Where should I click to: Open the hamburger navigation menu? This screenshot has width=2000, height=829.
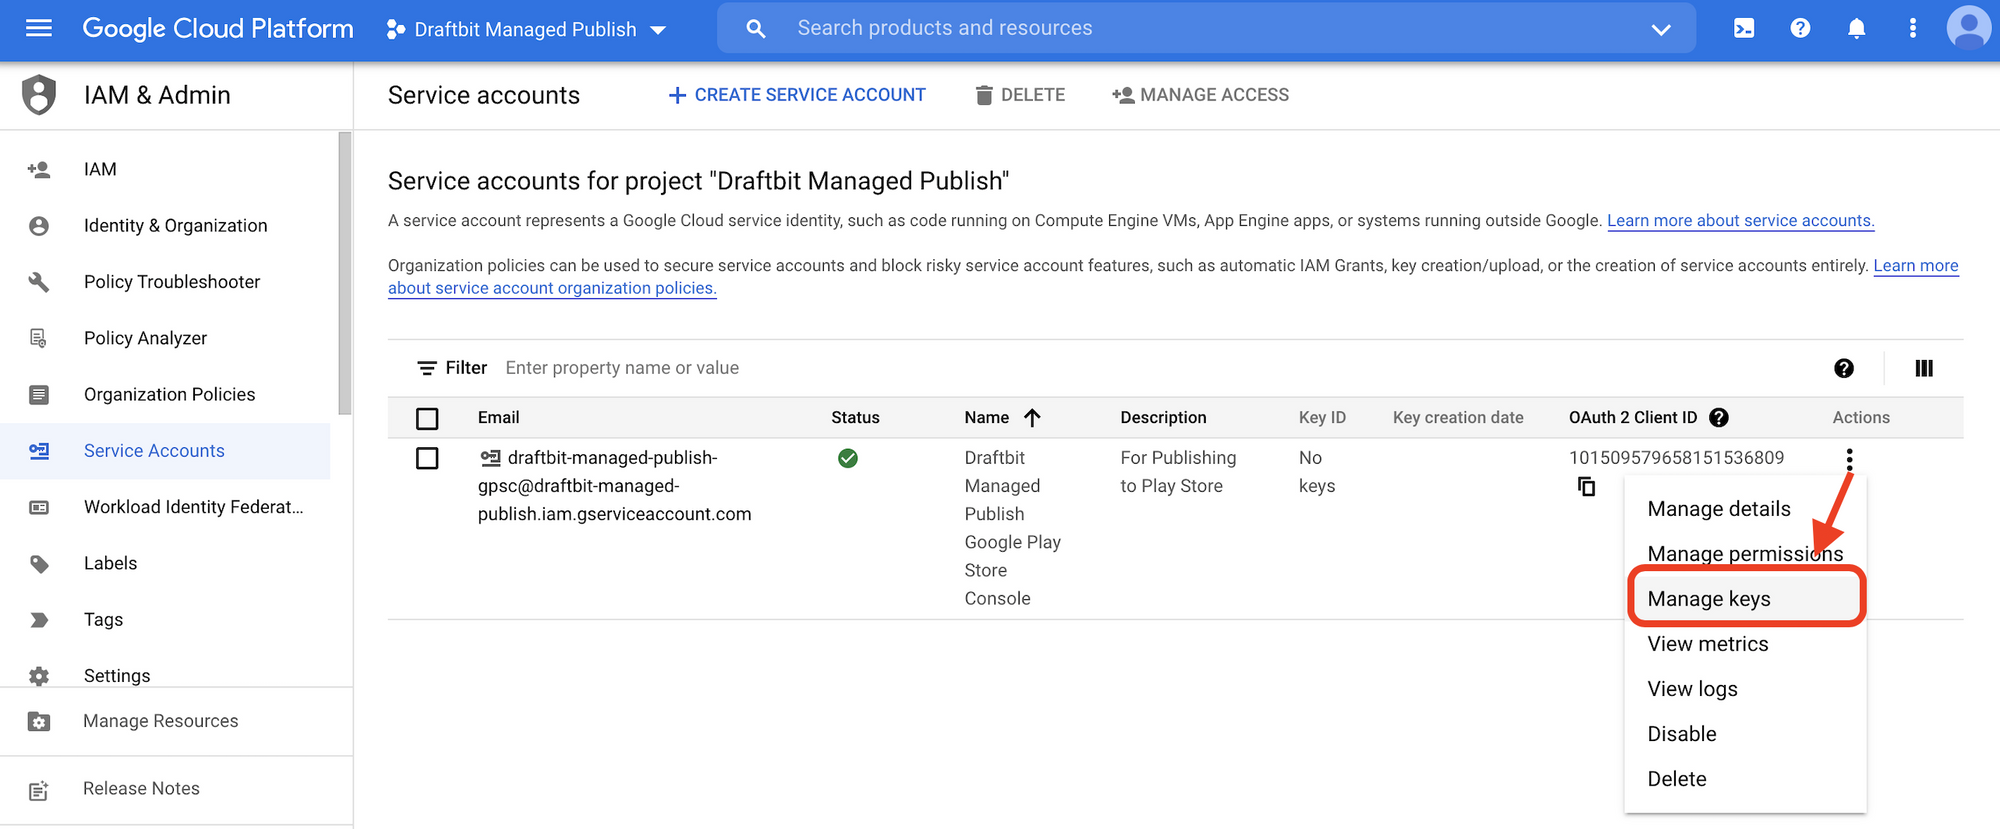point(39,28)
